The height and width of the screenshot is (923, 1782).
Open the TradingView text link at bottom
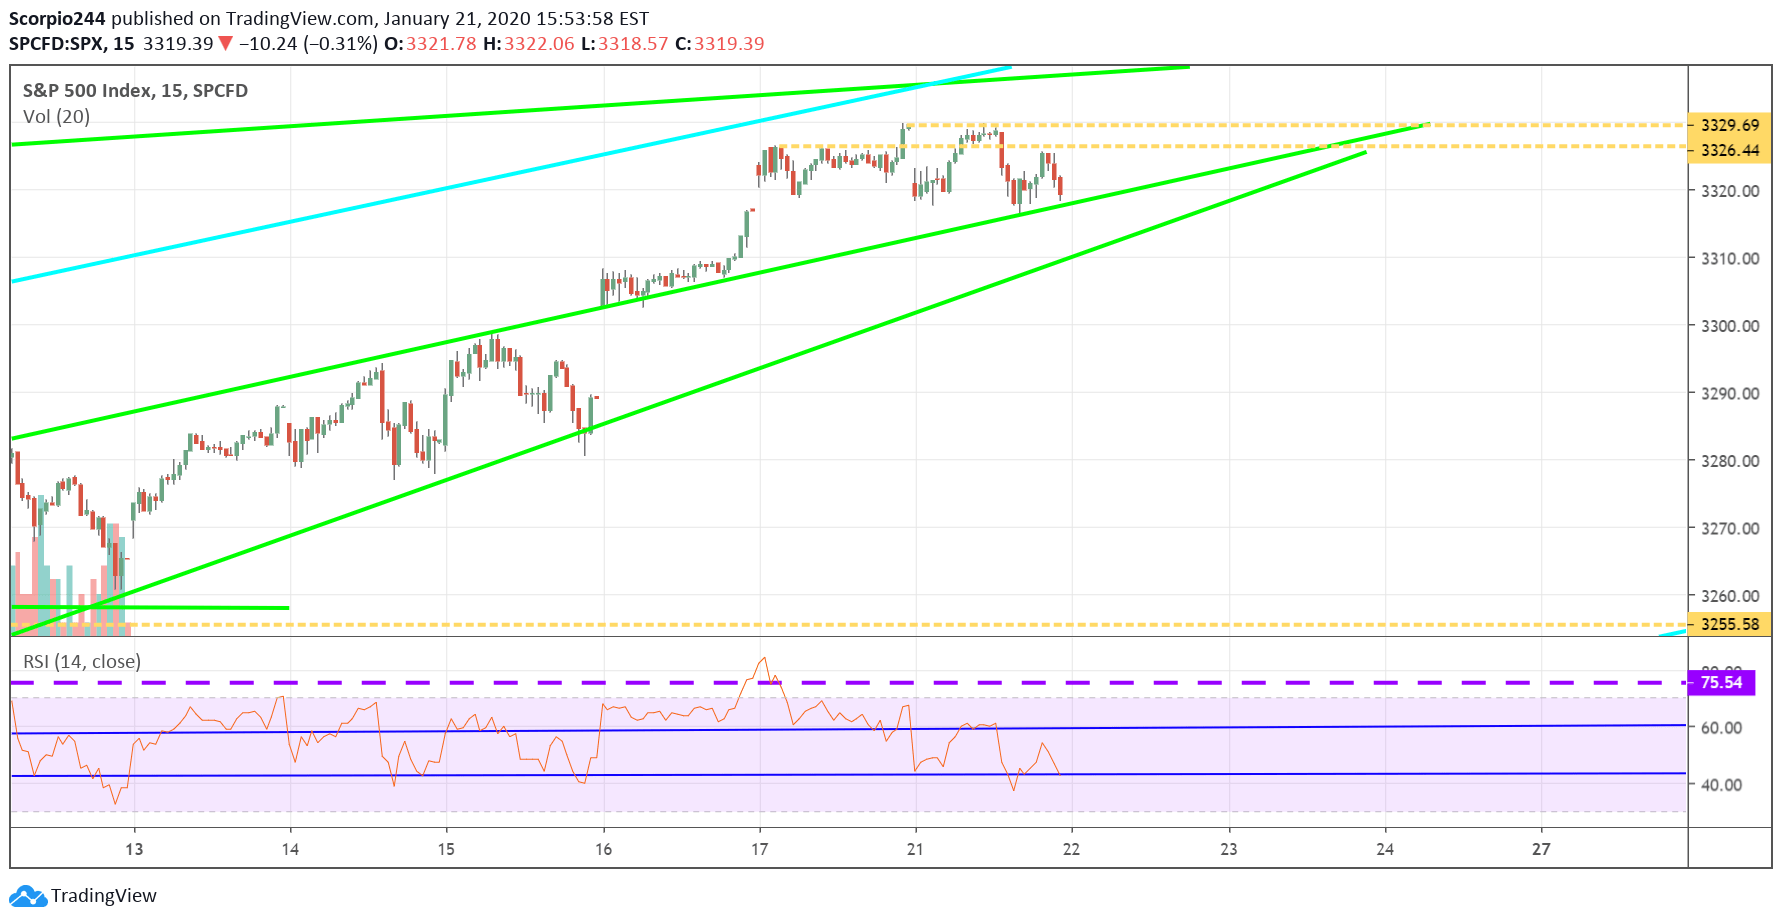point(104,896)
